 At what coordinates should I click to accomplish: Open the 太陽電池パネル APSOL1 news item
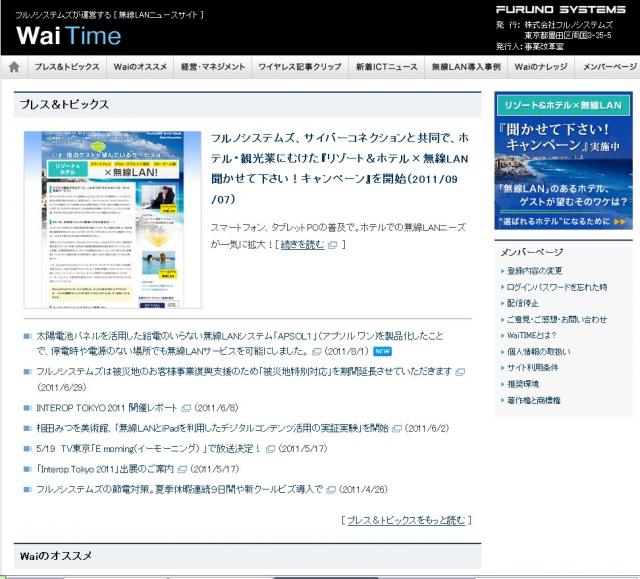240,343
